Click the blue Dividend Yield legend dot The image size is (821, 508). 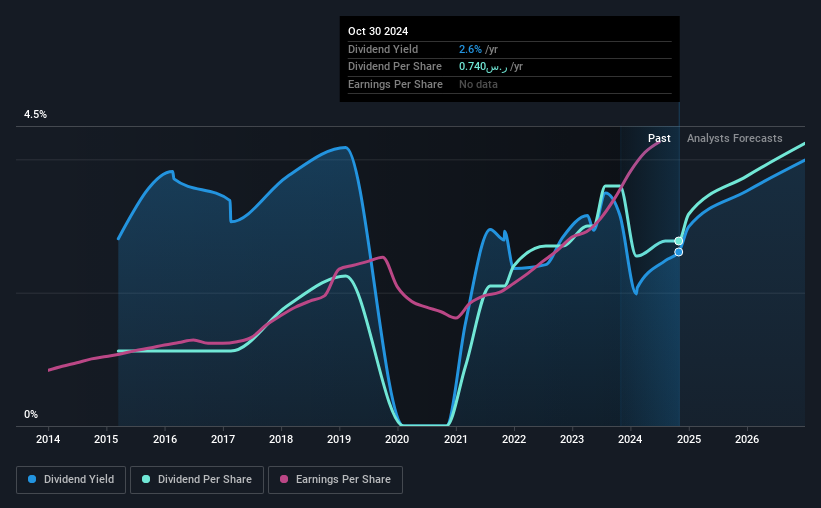pos(32,479)
